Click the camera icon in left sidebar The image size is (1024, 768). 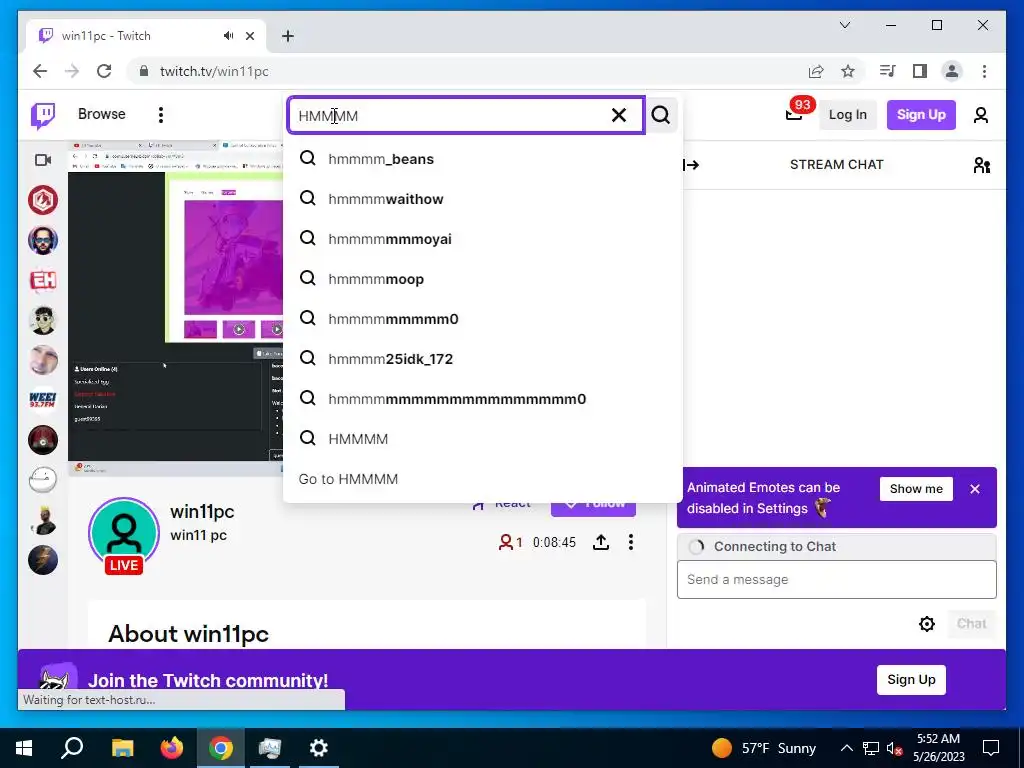point(43,160)
